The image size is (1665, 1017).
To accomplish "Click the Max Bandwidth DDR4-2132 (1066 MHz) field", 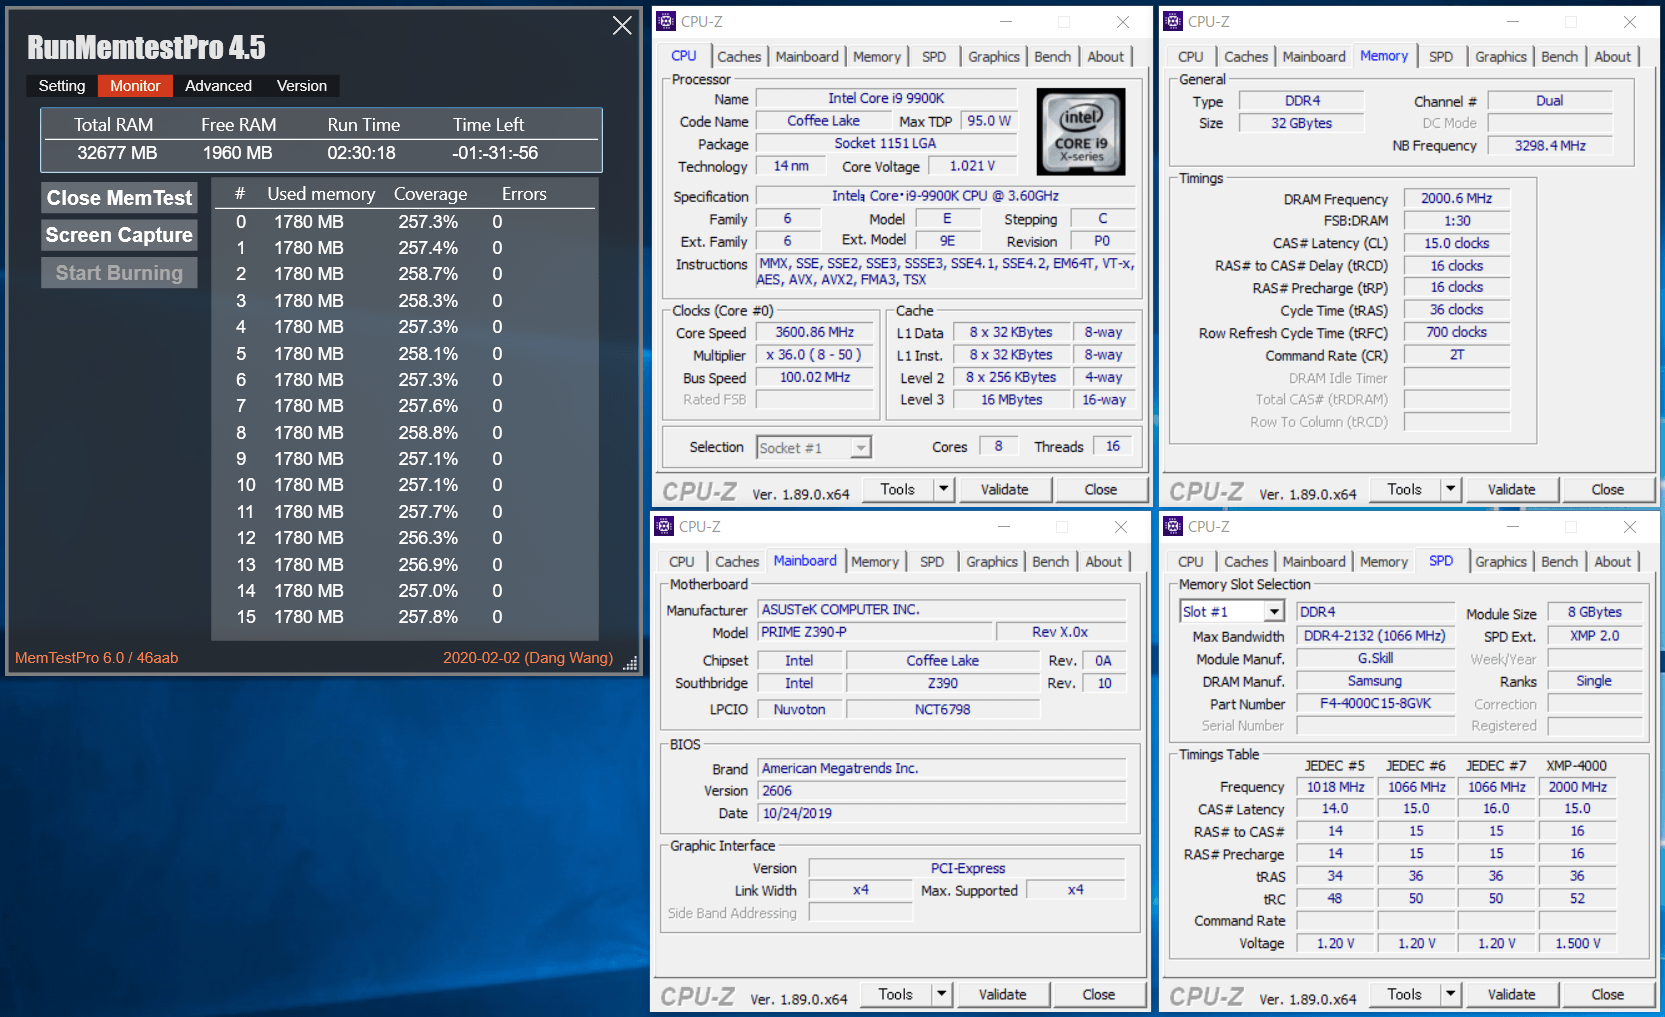I will (1375, 635).
